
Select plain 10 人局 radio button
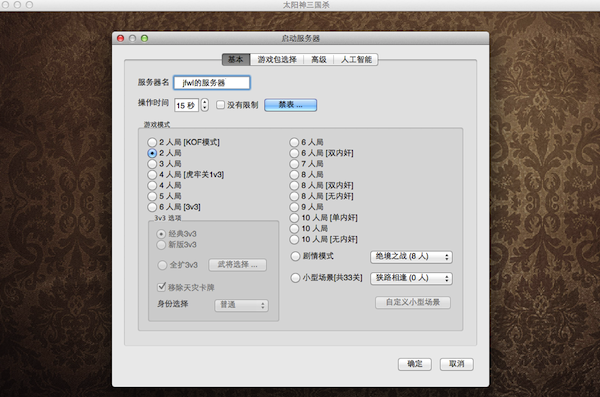pyautogui.click(x=294, y=229)
